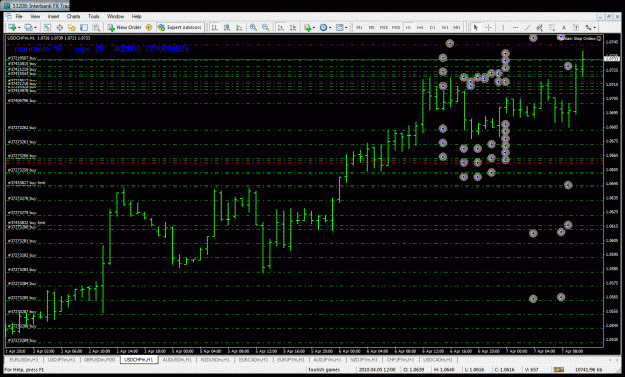This screenshot has width=625, height=377.
Task: Open the Insert menu
Action: 53,16
